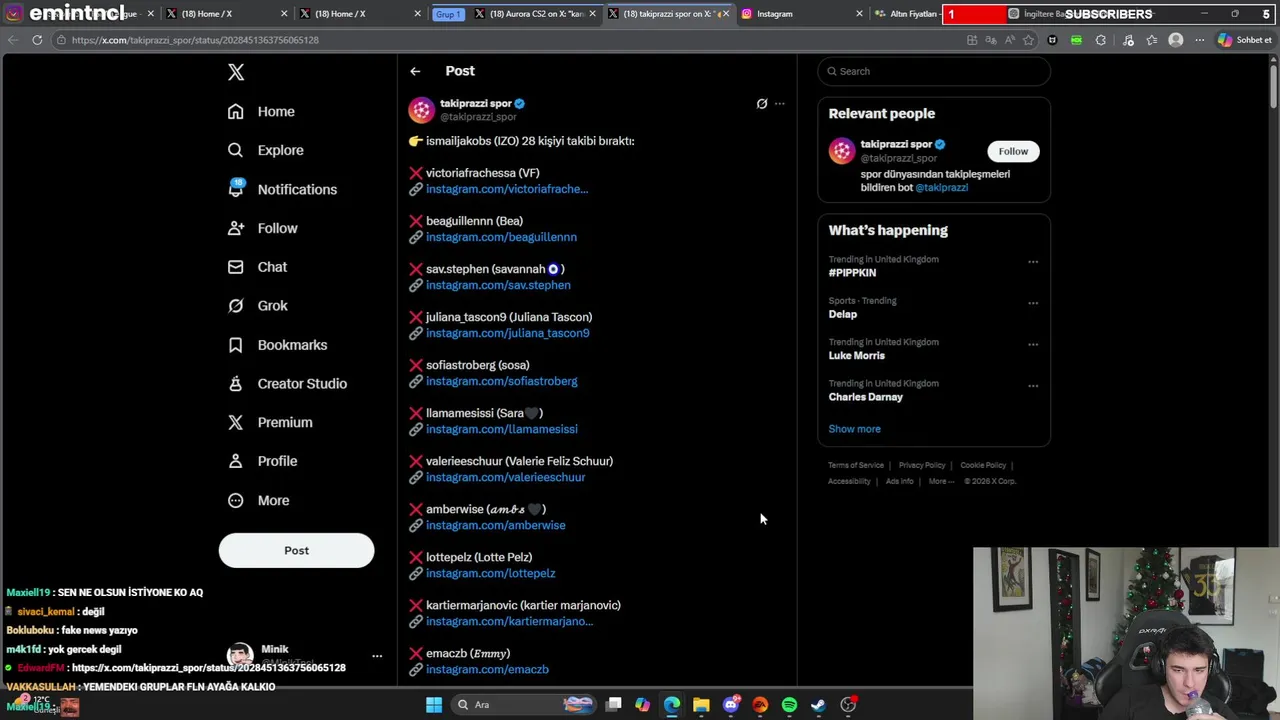Open options for Luke Morris trend

pyautogui.click(x=1033, y=345)
